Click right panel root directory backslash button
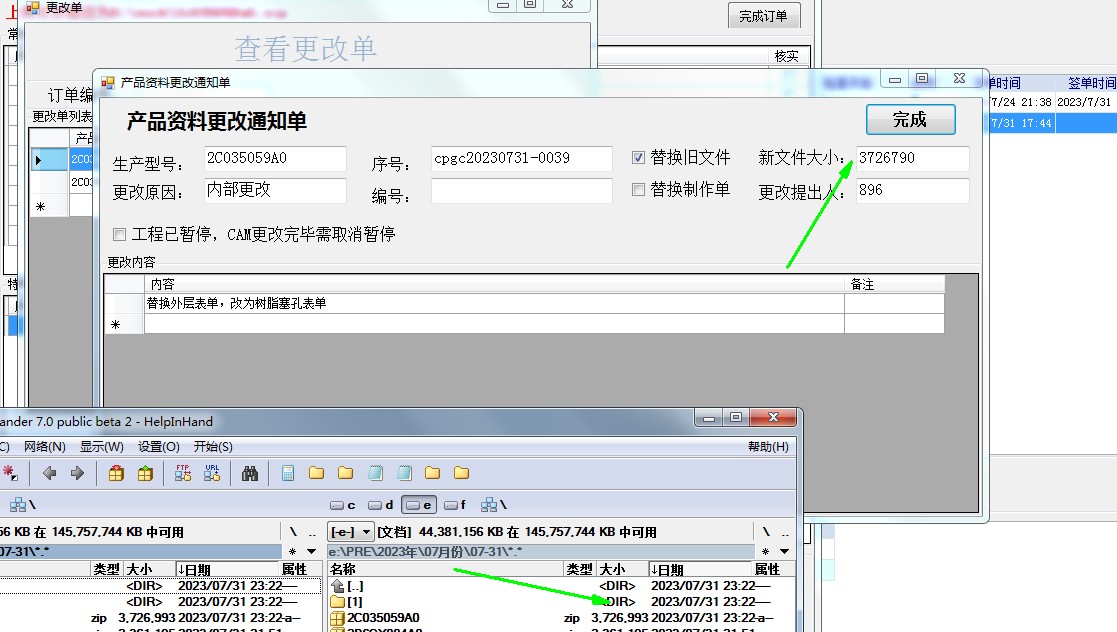Viewport: 1117px width, 632px height. (x=766, y=532)
